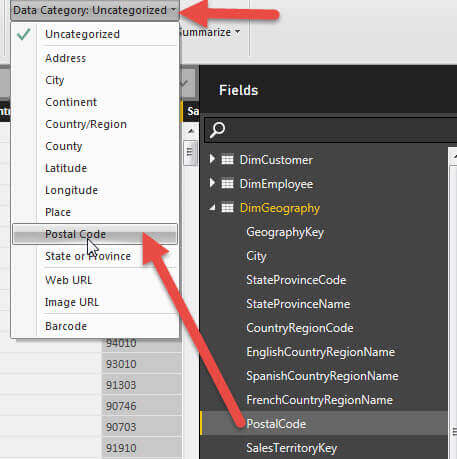Pick Latitude data category

pyautogui.click(x=95, y=168)
